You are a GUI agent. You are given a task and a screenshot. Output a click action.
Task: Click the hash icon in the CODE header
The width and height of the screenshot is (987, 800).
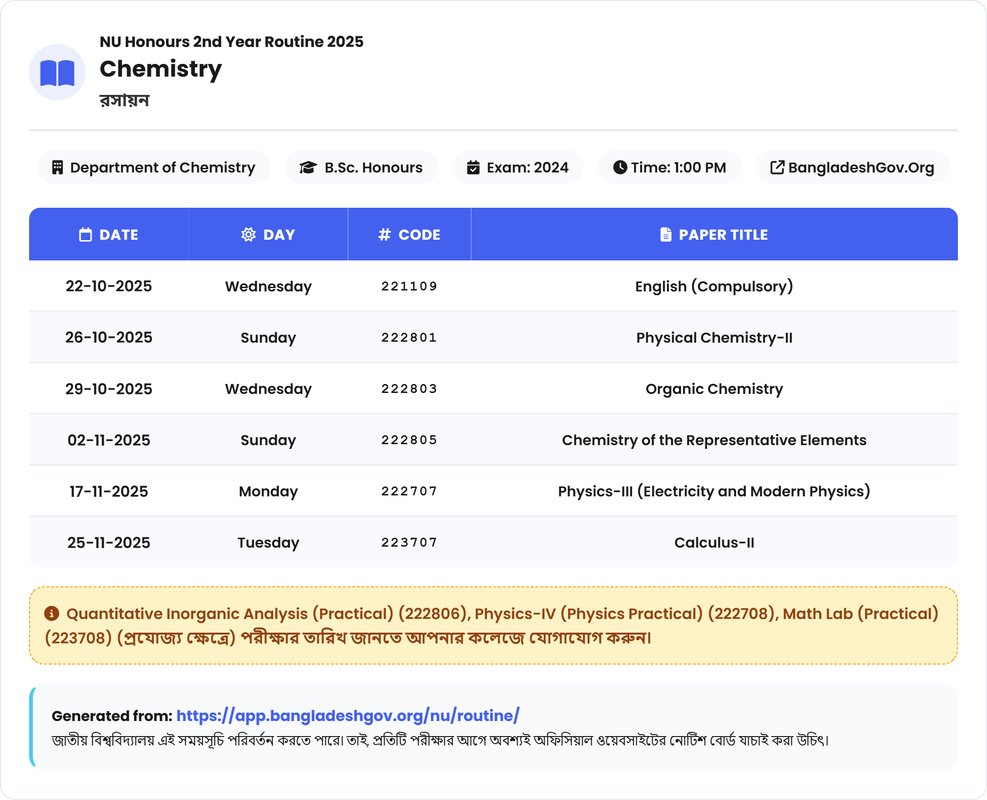click(x=384, y=235)
